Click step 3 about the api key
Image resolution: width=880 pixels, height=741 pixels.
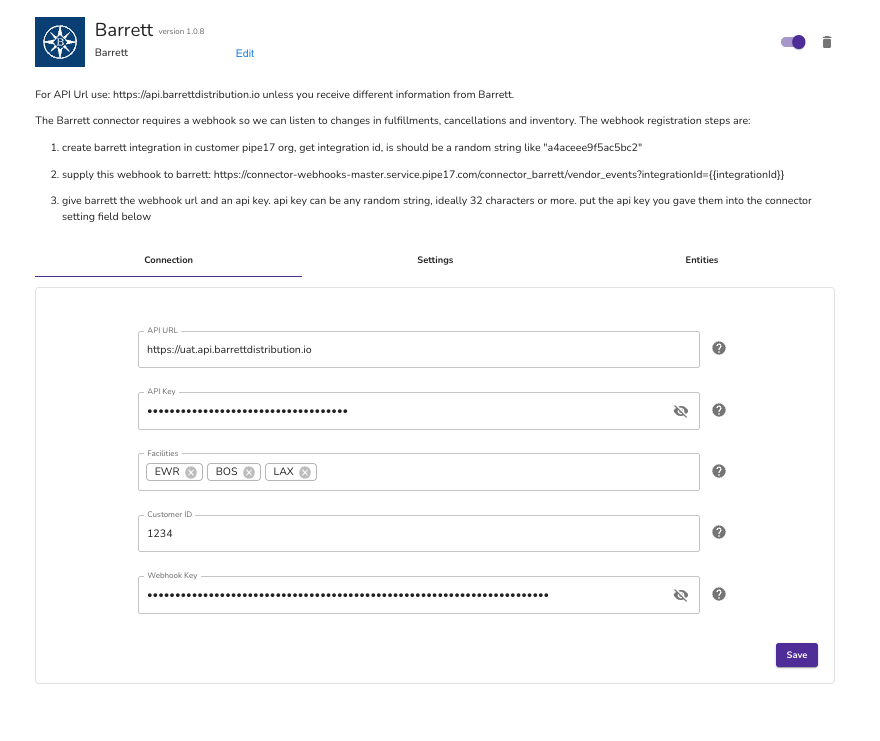tap(437, 208)
